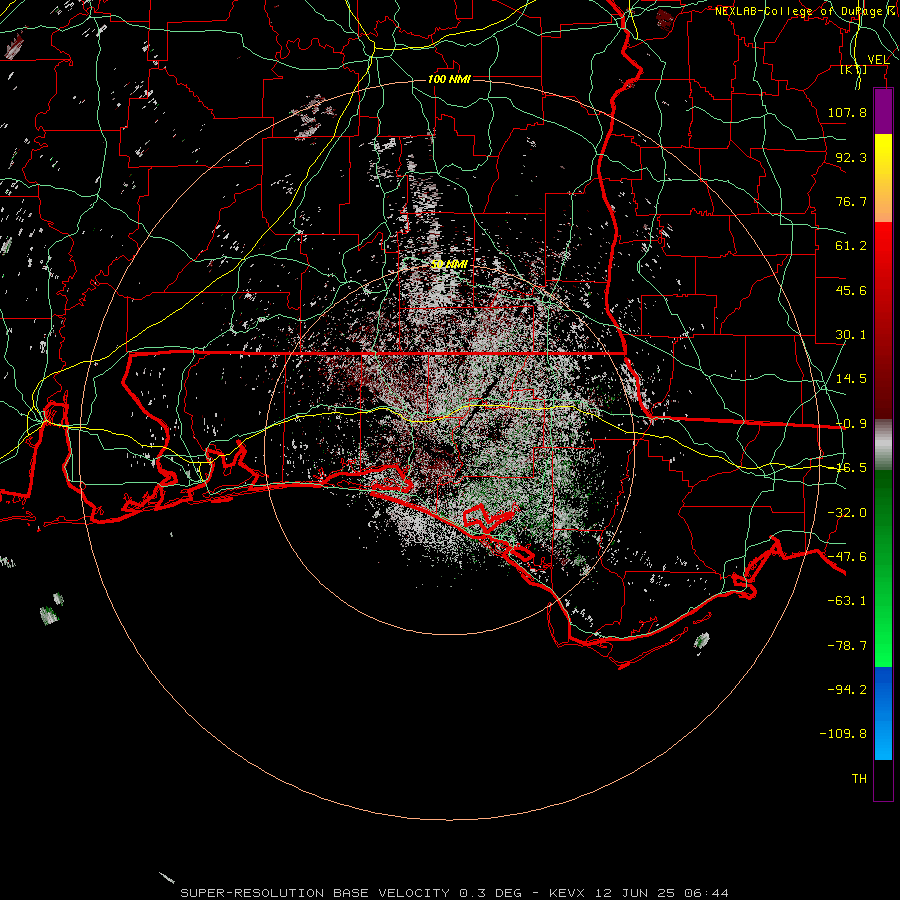Image resolution: width=900 pixels, height=900 pixels.
Task: Click the 14.5 value on velocity scale
Action: point(851,379)
